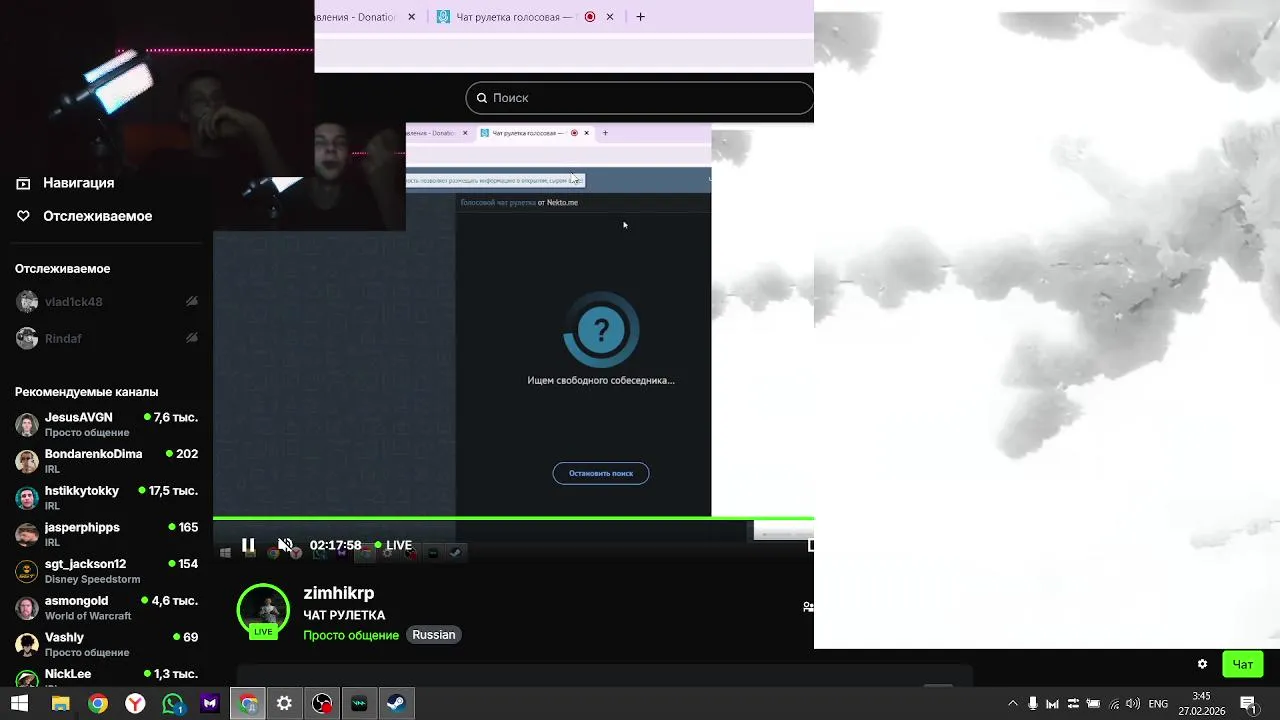The image size is (1280, 720).
Task: Open Windows notification center
Action: coord(1248,704)
